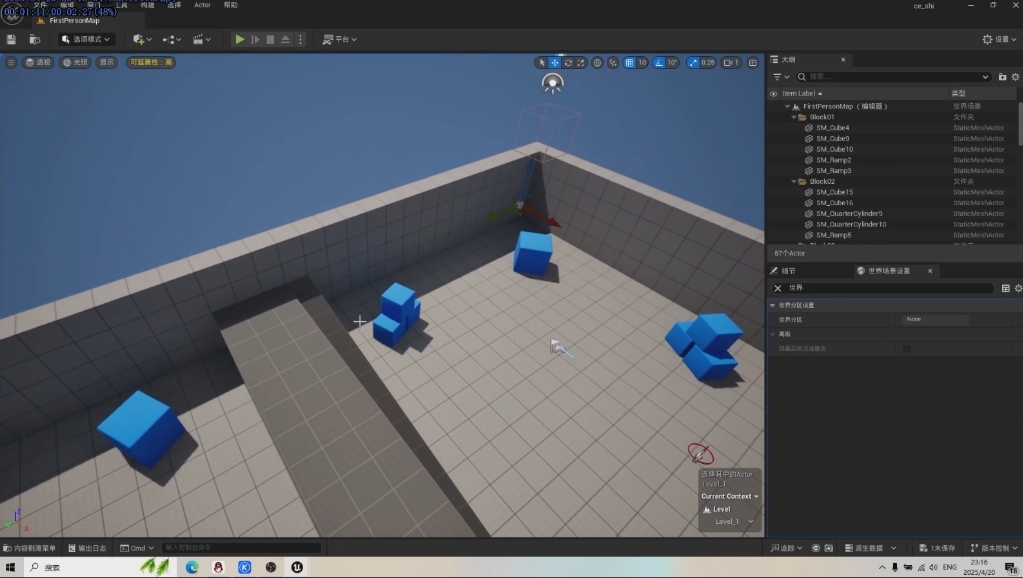Toggle grid snapping in the viewport
The width and height of the screenshot is (1023, 578).
630,62
